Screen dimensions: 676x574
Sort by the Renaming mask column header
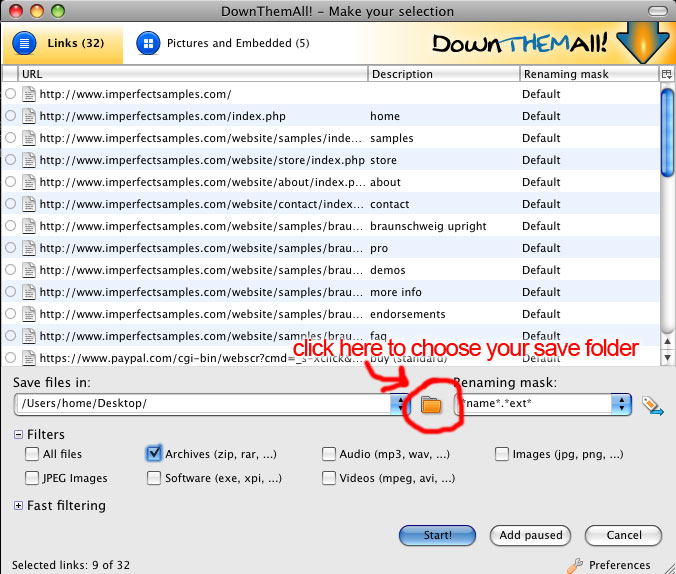tap(589, 74)
